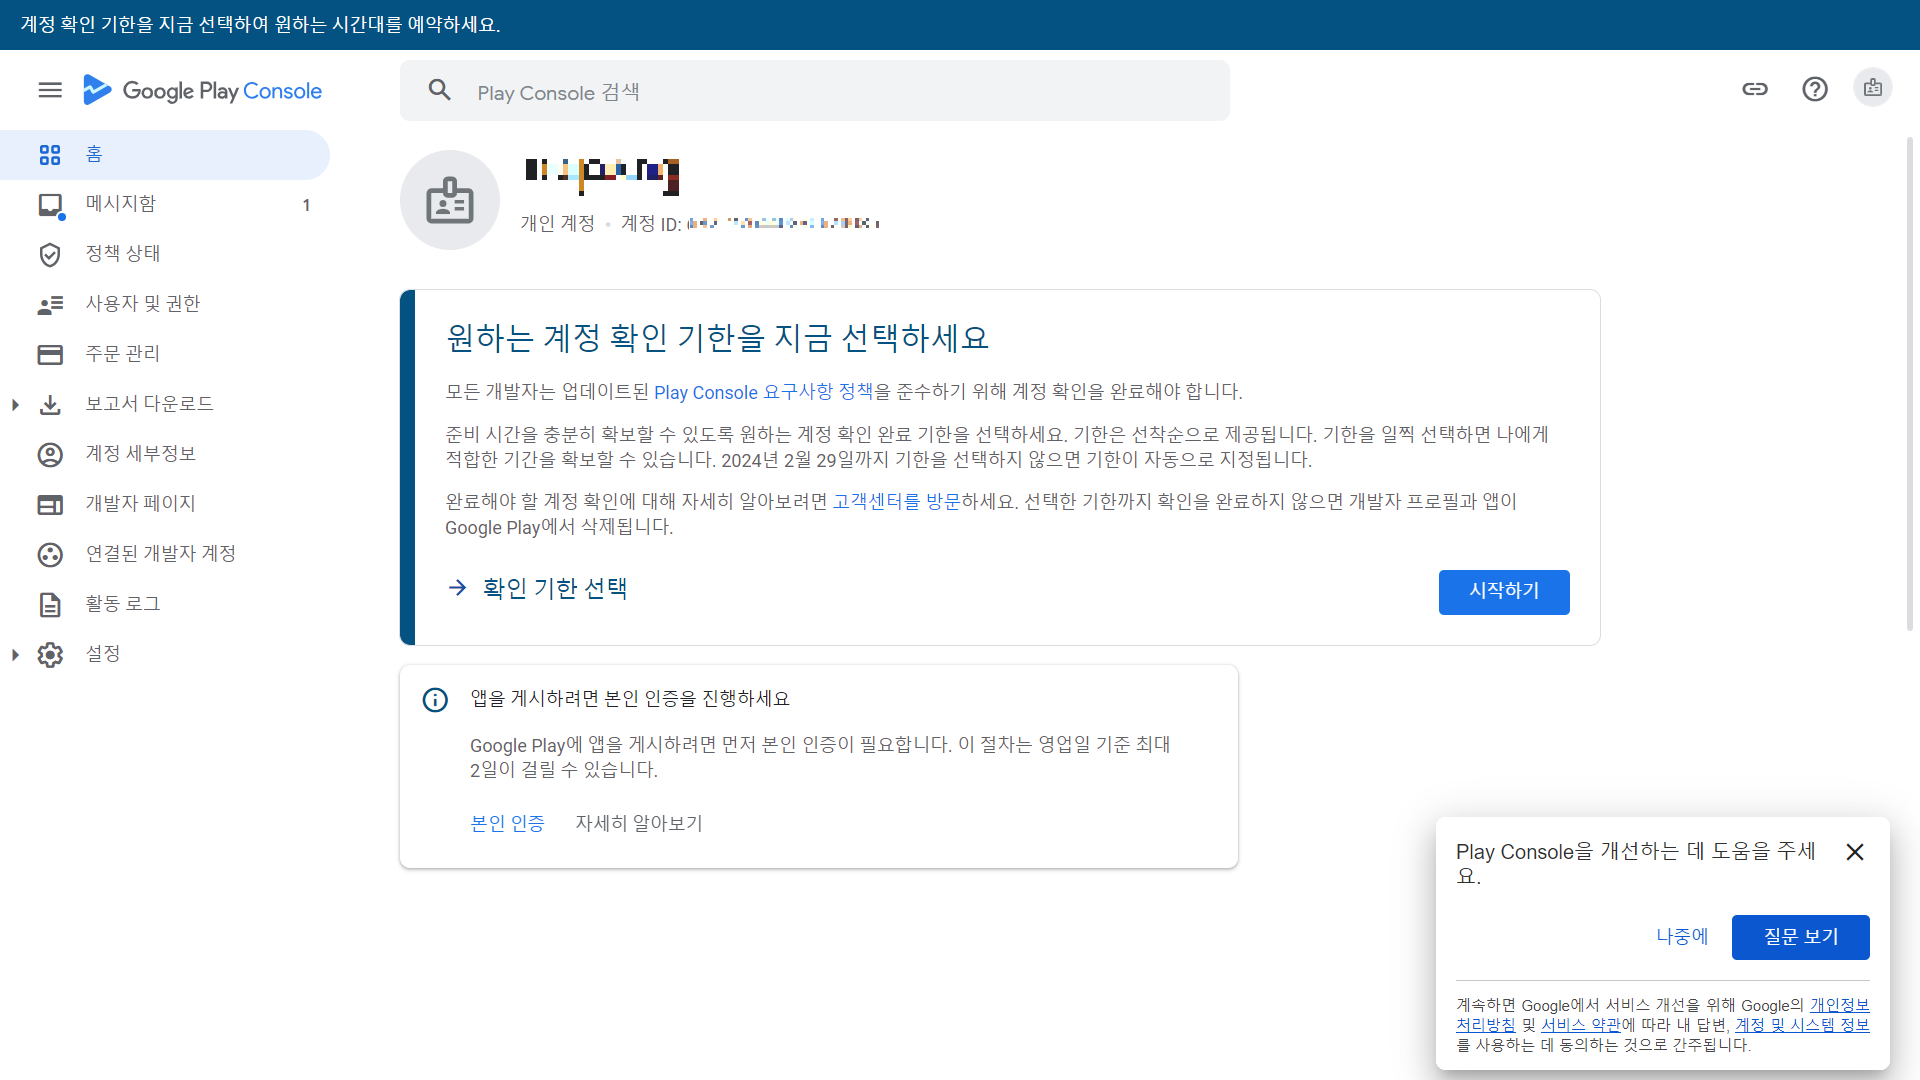Click the 홈 dashboard icon
The width and height of the screenshot is (1920, 1080).
(50, 154)
